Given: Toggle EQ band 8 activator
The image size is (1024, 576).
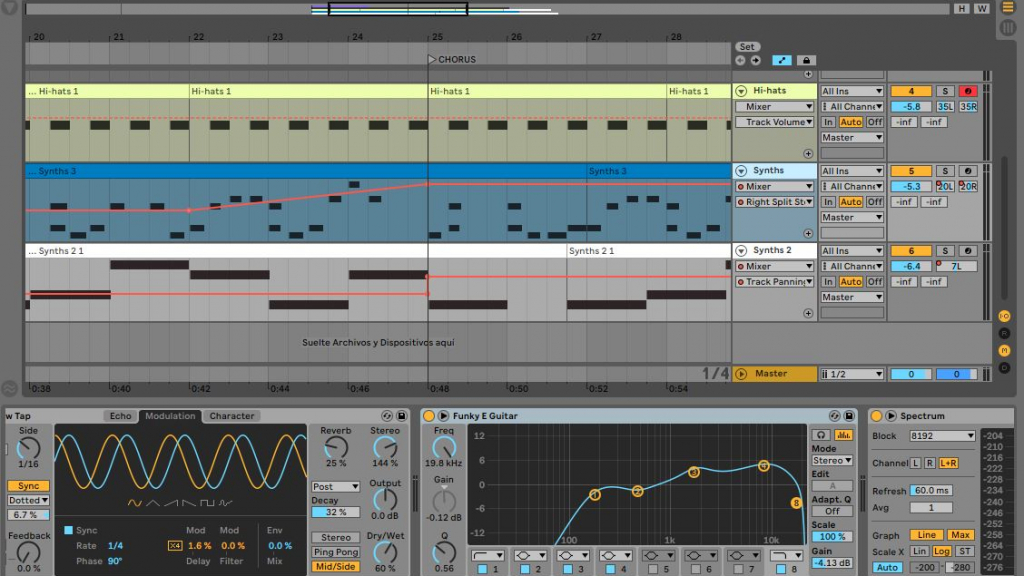Looking at the screenshot, I should 780,569.
